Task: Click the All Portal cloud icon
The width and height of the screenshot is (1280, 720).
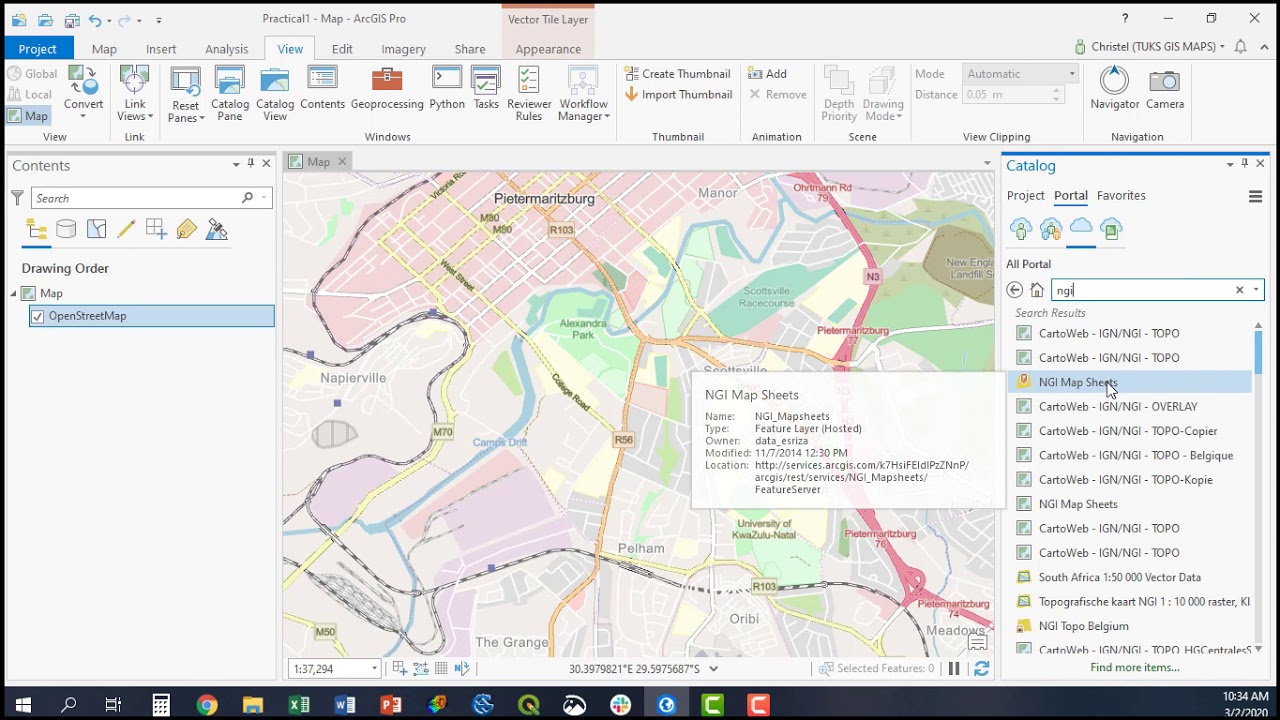Action: [x=1081, y=227]
